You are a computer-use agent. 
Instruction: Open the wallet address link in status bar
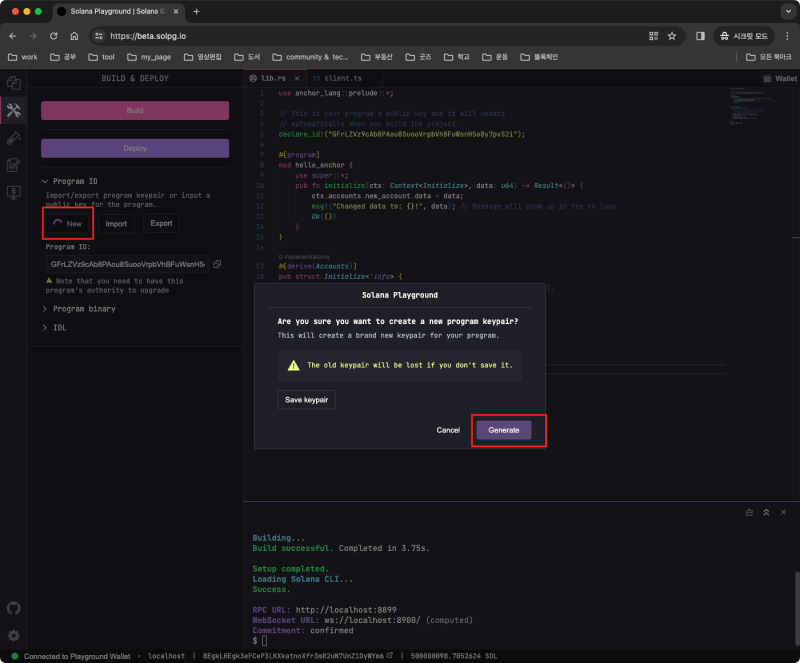293,656
